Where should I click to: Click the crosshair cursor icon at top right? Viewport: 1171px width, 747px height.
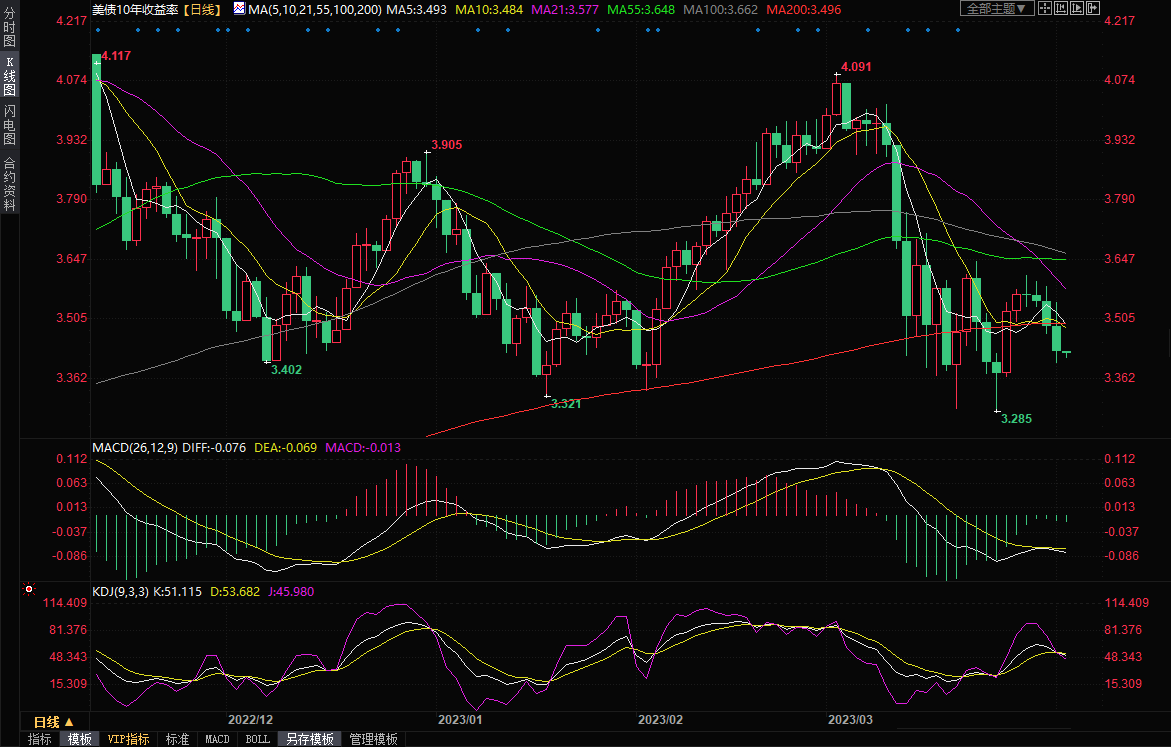[x=1045, y=8]
